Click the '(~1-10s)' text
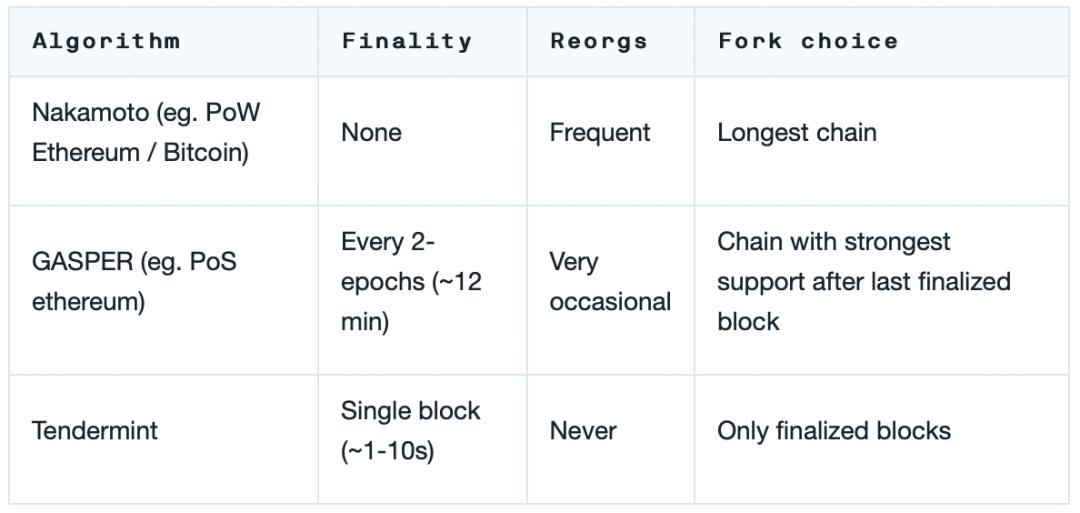 (x=388, y=451)
